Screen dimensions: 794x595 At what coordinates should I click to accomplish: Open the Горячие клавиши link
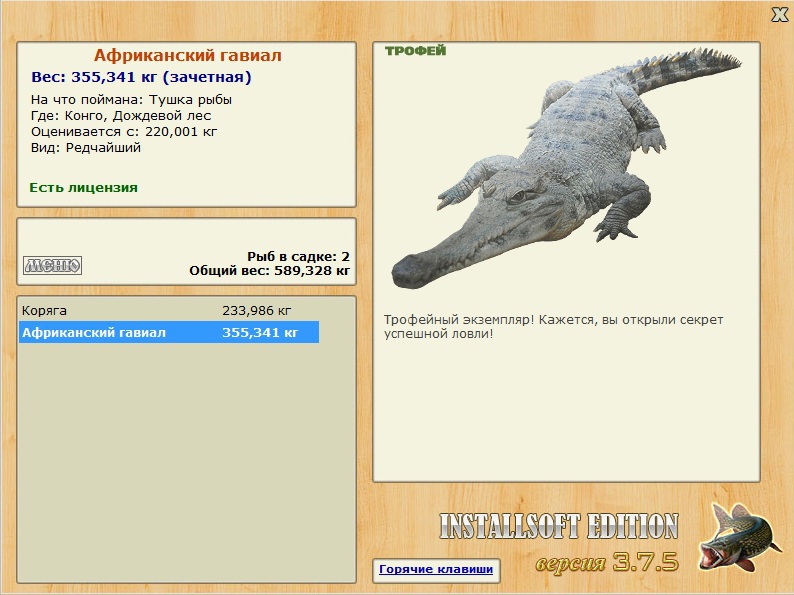(436, 569)
